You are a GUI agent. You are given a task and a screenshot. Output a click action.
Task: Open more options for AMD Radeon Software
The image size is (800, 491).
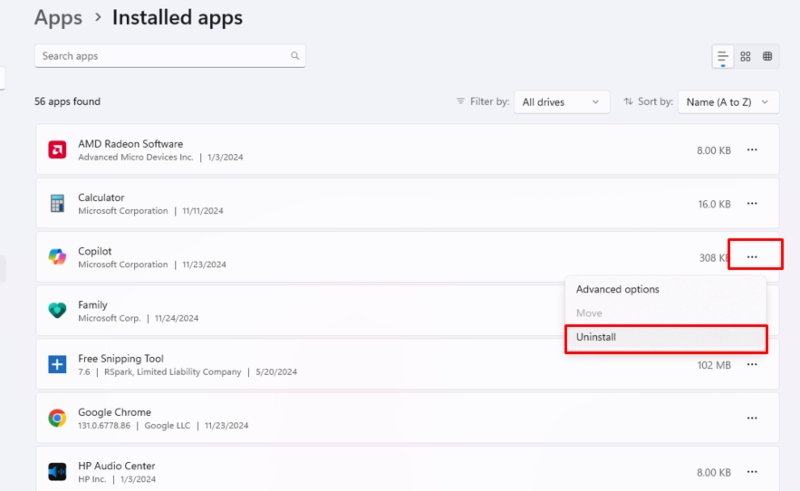tap(752, 150)
